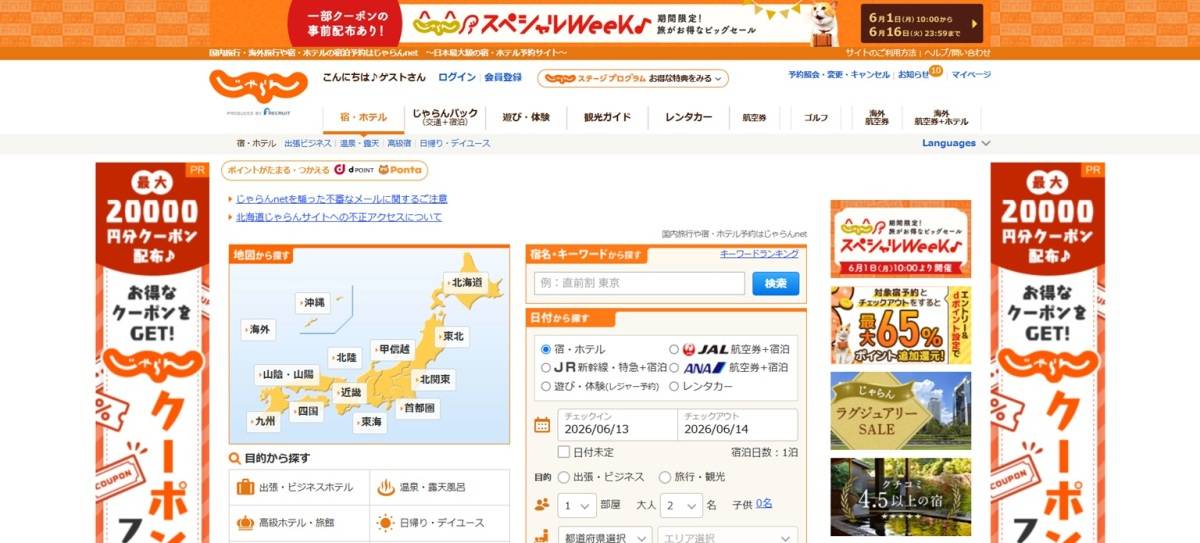The image size is (1200, 543).
Task: Click the d POINT logo
Action: tap(353, 170)
